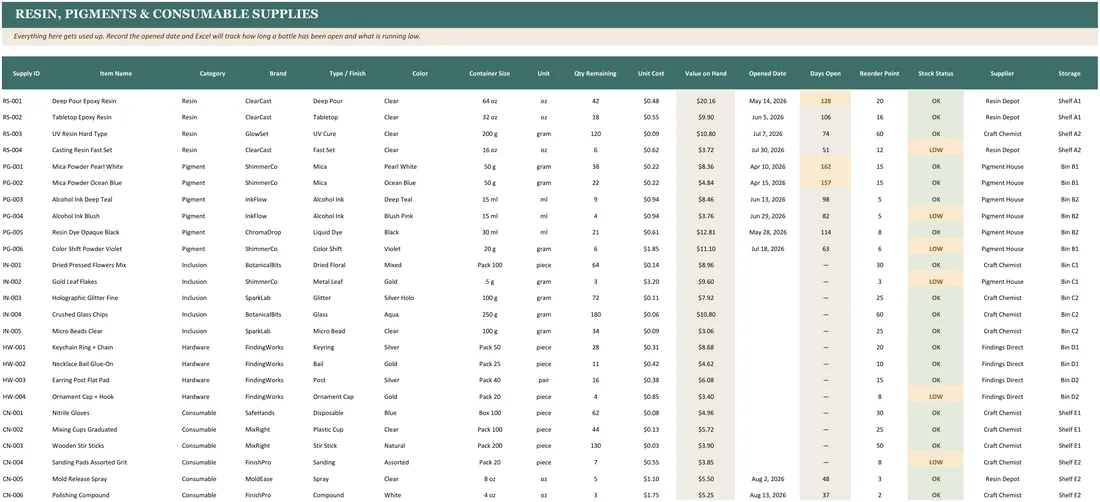Select 'Crushed Glass Chips' item cell
This screenshot has width=1100, height=502.
(80, 315)
